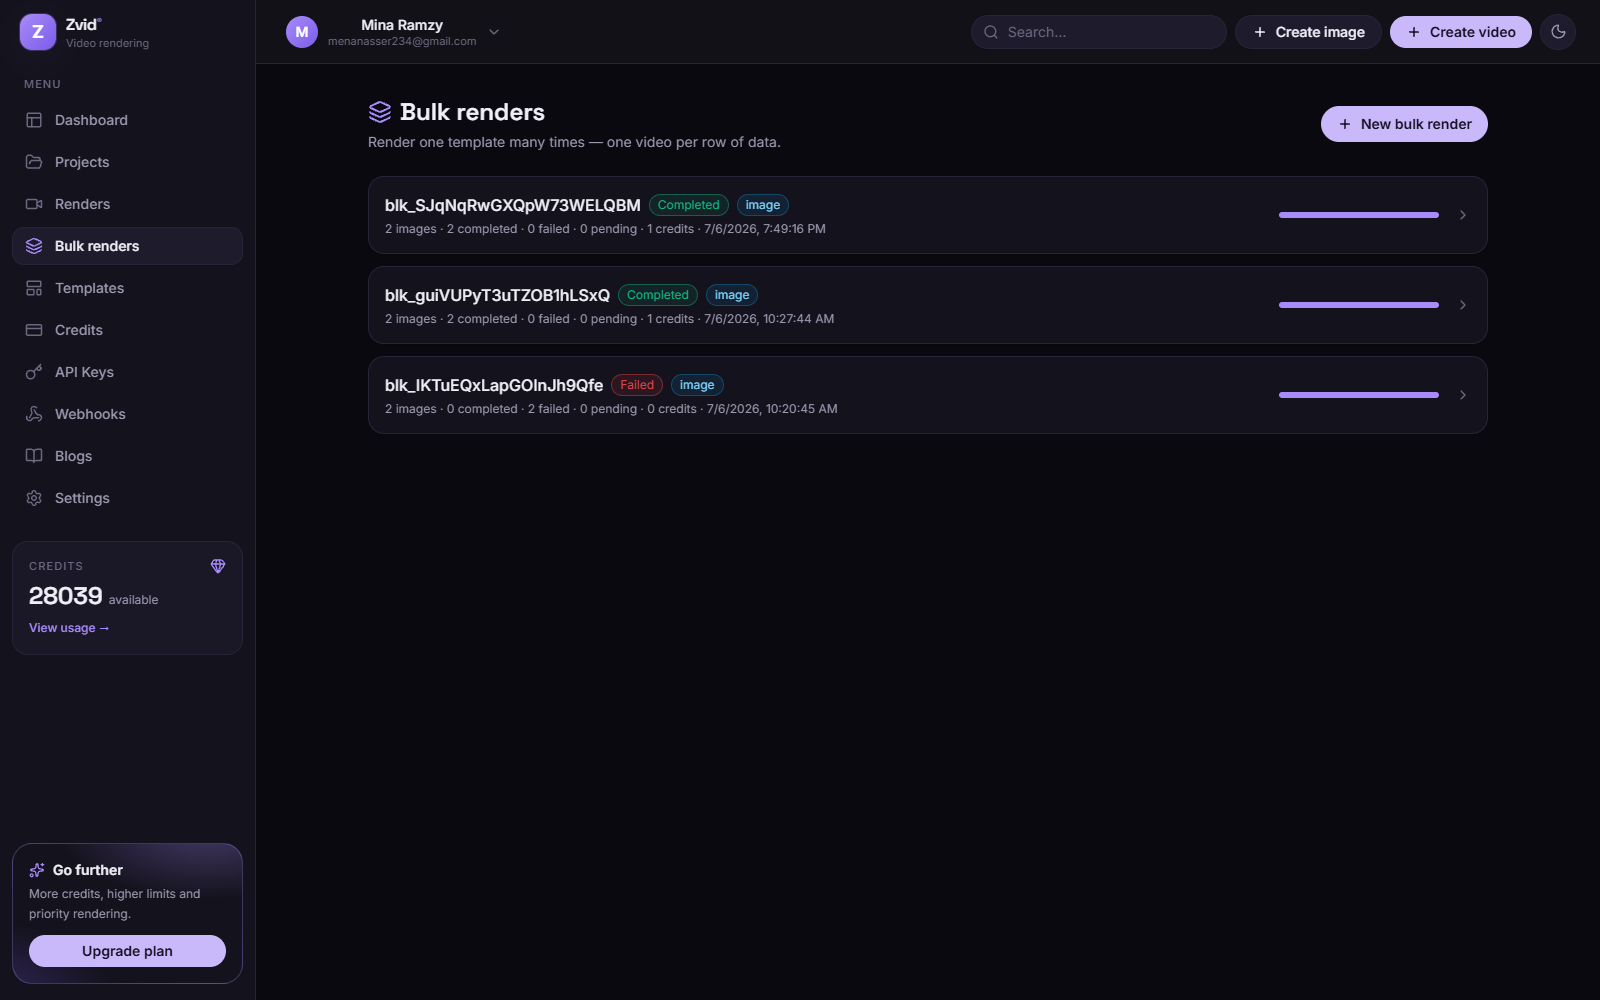Open the failed blk_IKTuEQxLapGOlnJh9Qfe row chevron
The width and height of the screenshot is (1600, 1000).
click(1463, 395)
